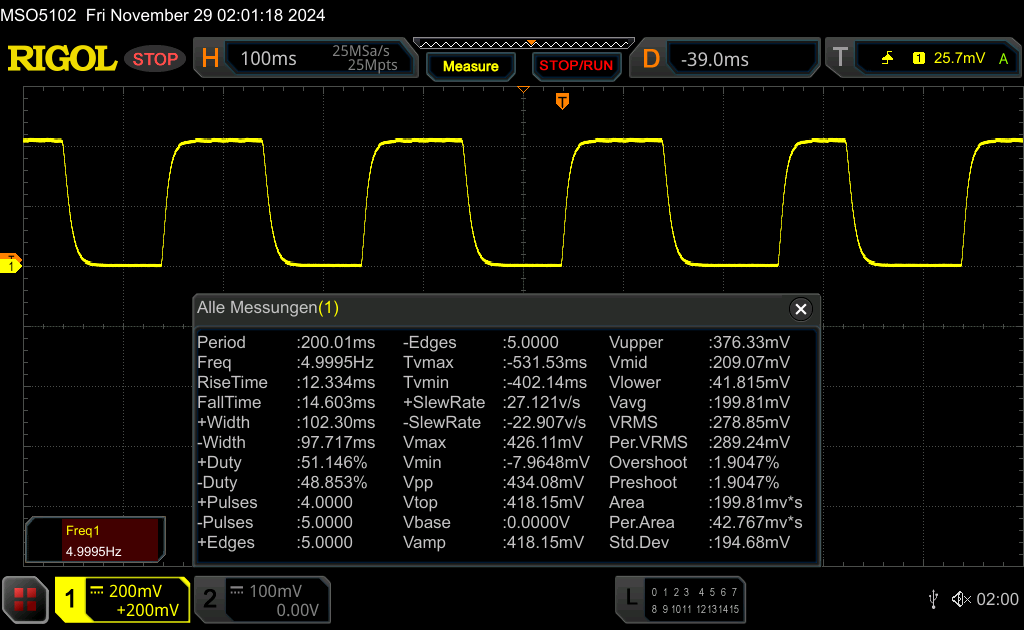Click the orange H horizontal settings icon
Image resolution: width=1024 pixels, height=630 pixels.
[x=210, y=59]
